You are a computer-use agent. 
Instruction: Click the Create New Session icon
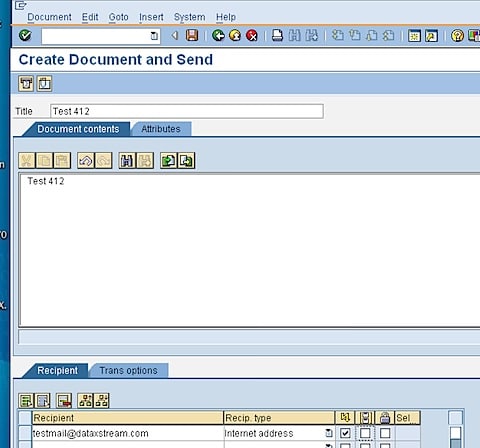pos(414,36)
